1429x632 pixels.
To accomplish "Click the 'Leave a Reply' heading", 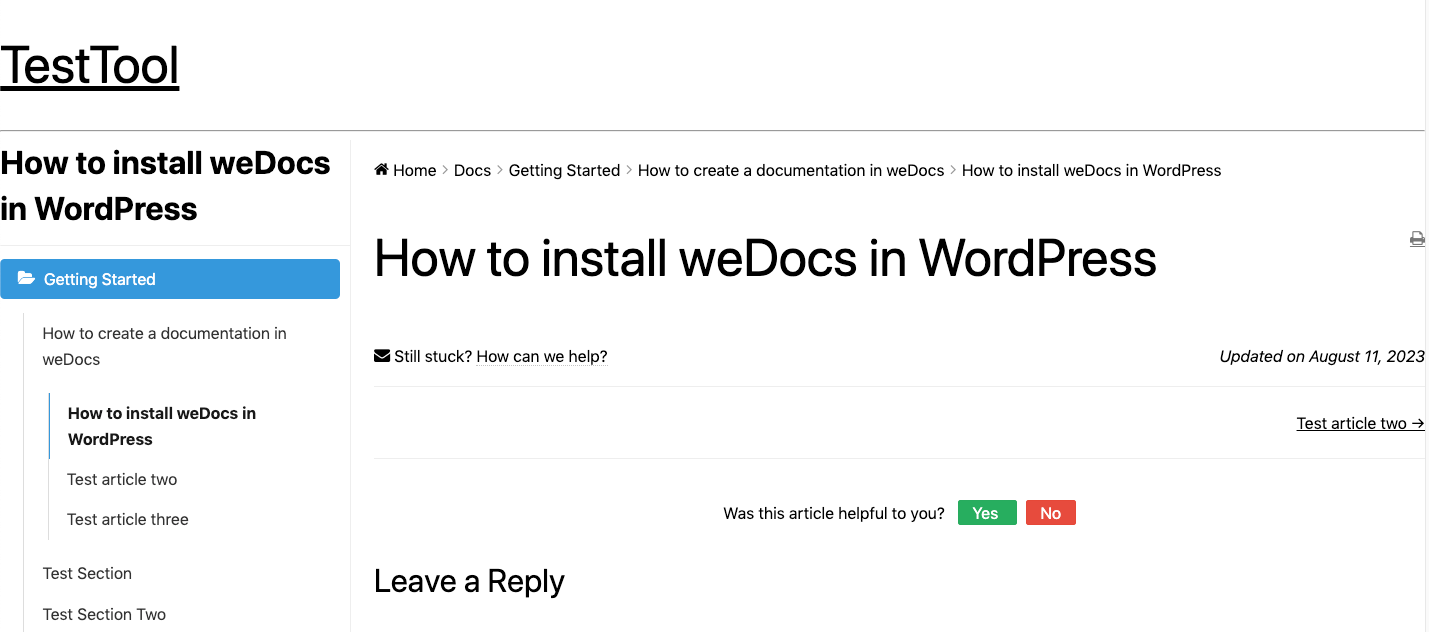I will tap(469, 581).
